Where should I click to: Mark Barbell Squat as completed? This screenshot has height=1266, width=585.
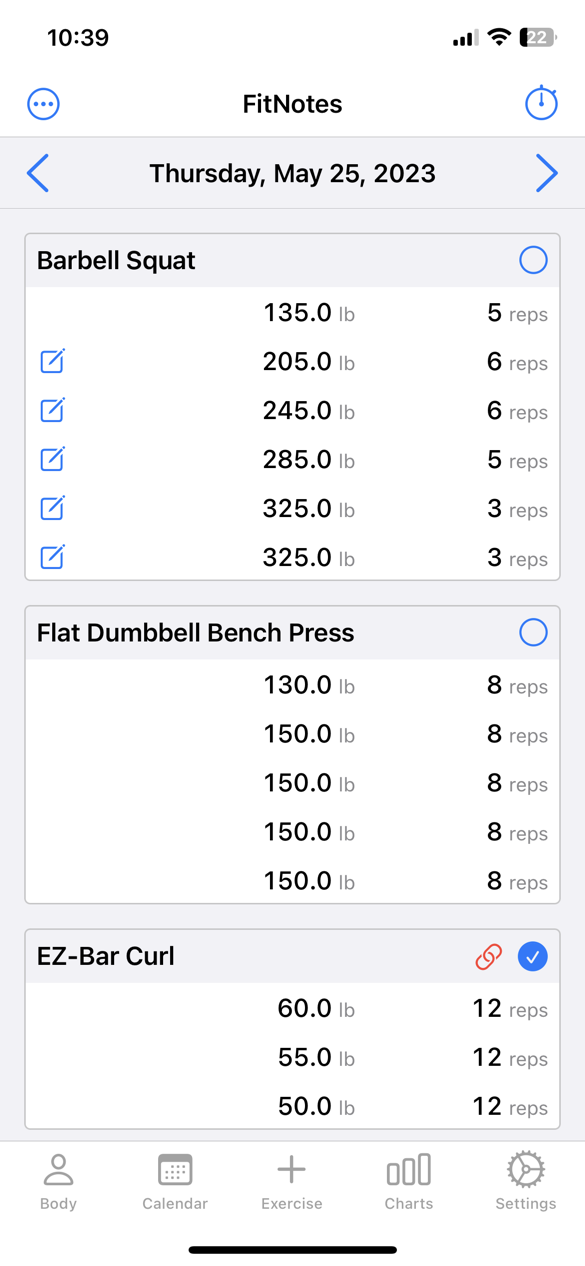(533, 260)
